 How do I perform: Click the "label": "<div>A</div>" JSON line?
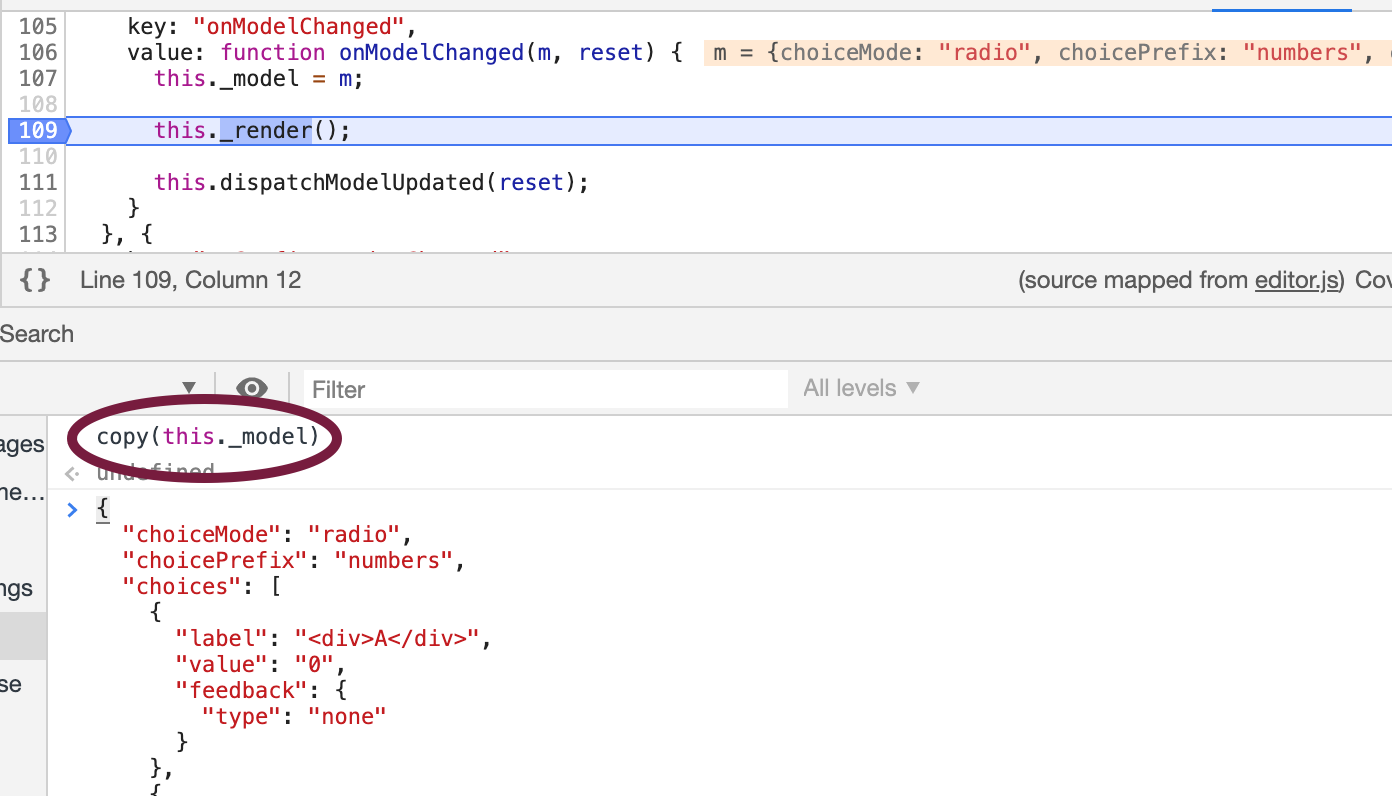[x=334, y=638]
